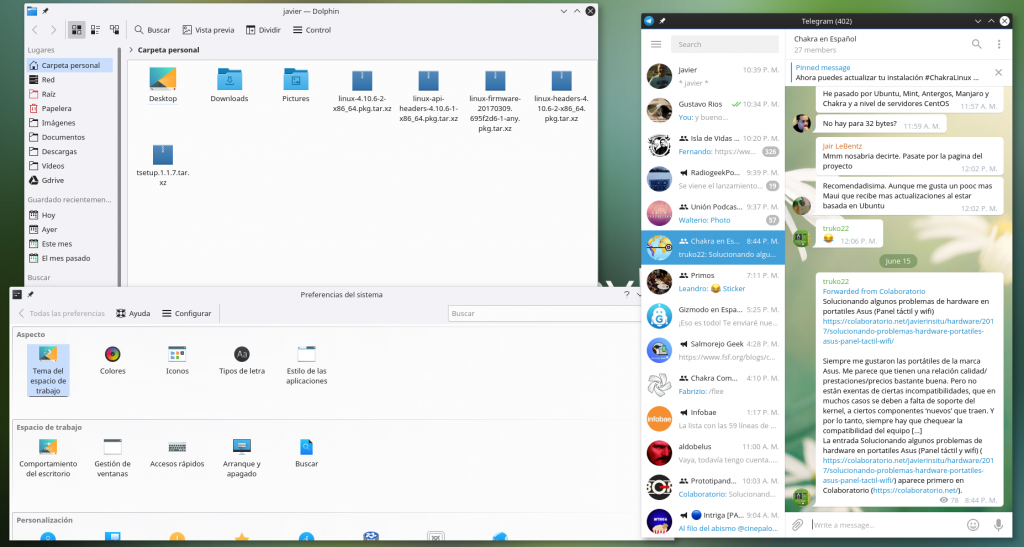Image resolution: width=1024 pixels, height=547 pixels.
Task: Select the Pictures folder icon
Action: point(296,84)
